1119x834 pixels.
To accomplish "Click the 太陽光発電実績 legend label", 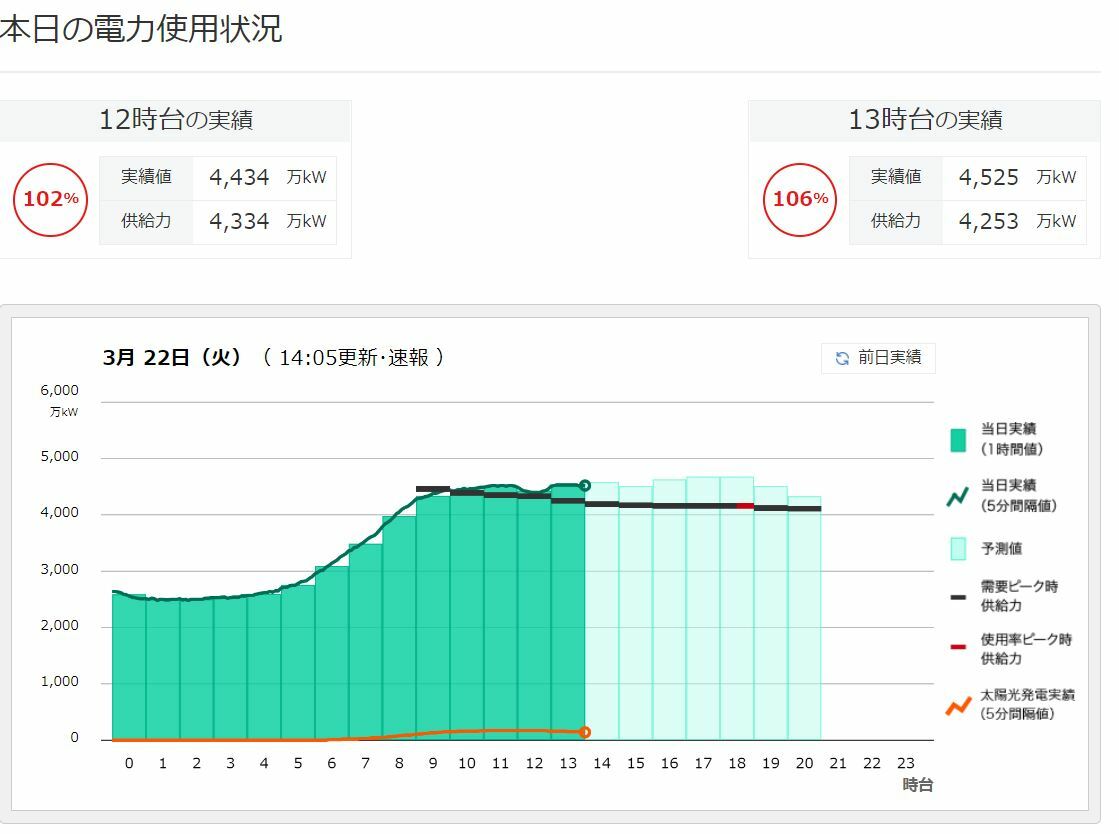I will pyautogui.click(x=1027, y=704).
